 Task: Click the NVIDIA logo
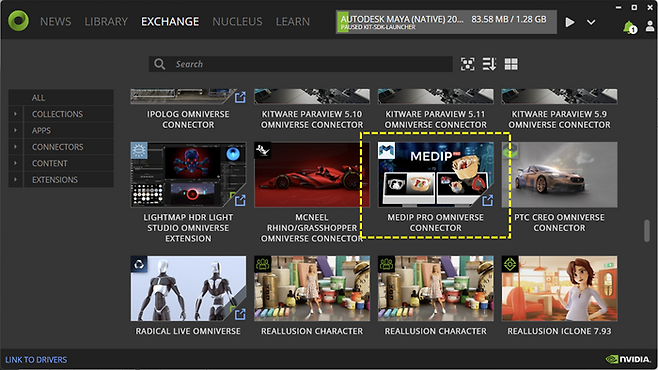click(x=628, y=359)
